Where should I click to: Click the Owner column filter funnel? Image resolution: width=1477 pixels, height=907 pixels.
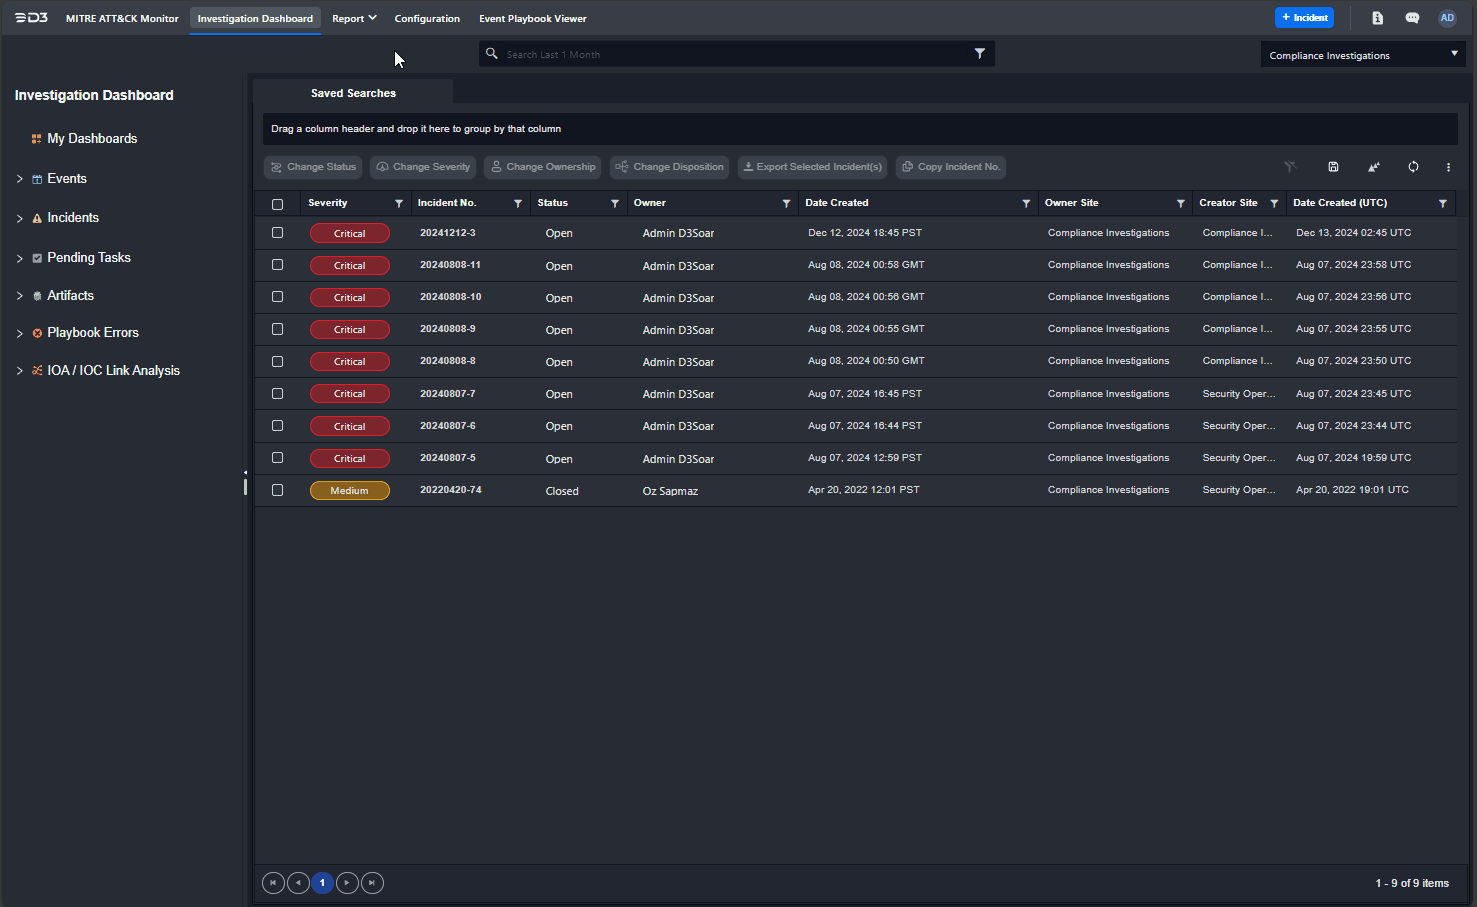(786, 203)
